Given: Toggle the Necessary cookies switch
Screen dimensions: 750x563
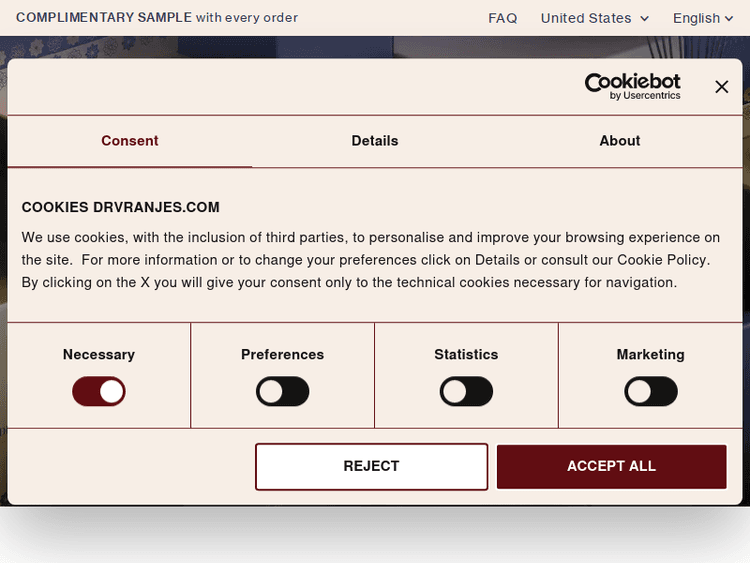Looking at the screenshot, I should [99, 391].
